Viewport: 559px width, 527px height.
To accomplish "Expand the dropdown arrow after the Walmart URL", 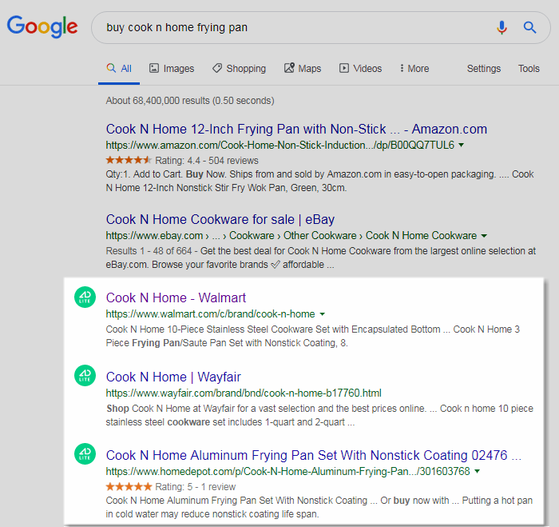I will tap(322, 314).
